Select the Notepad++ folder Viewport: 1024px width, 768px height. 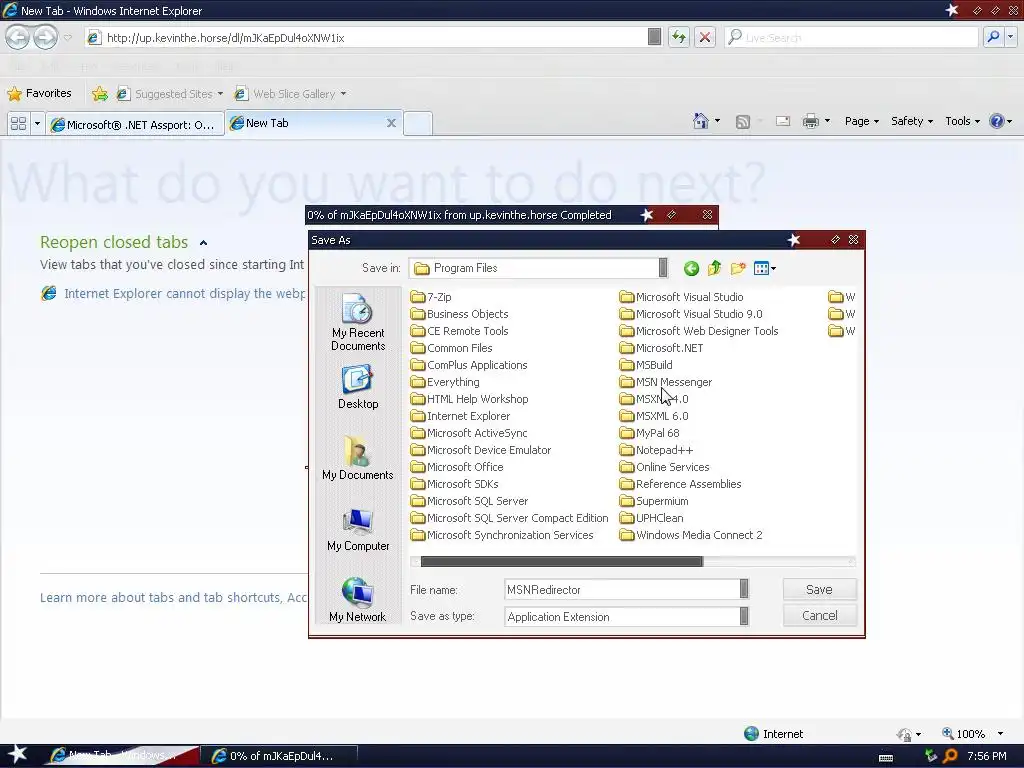[x=656, y=450]
